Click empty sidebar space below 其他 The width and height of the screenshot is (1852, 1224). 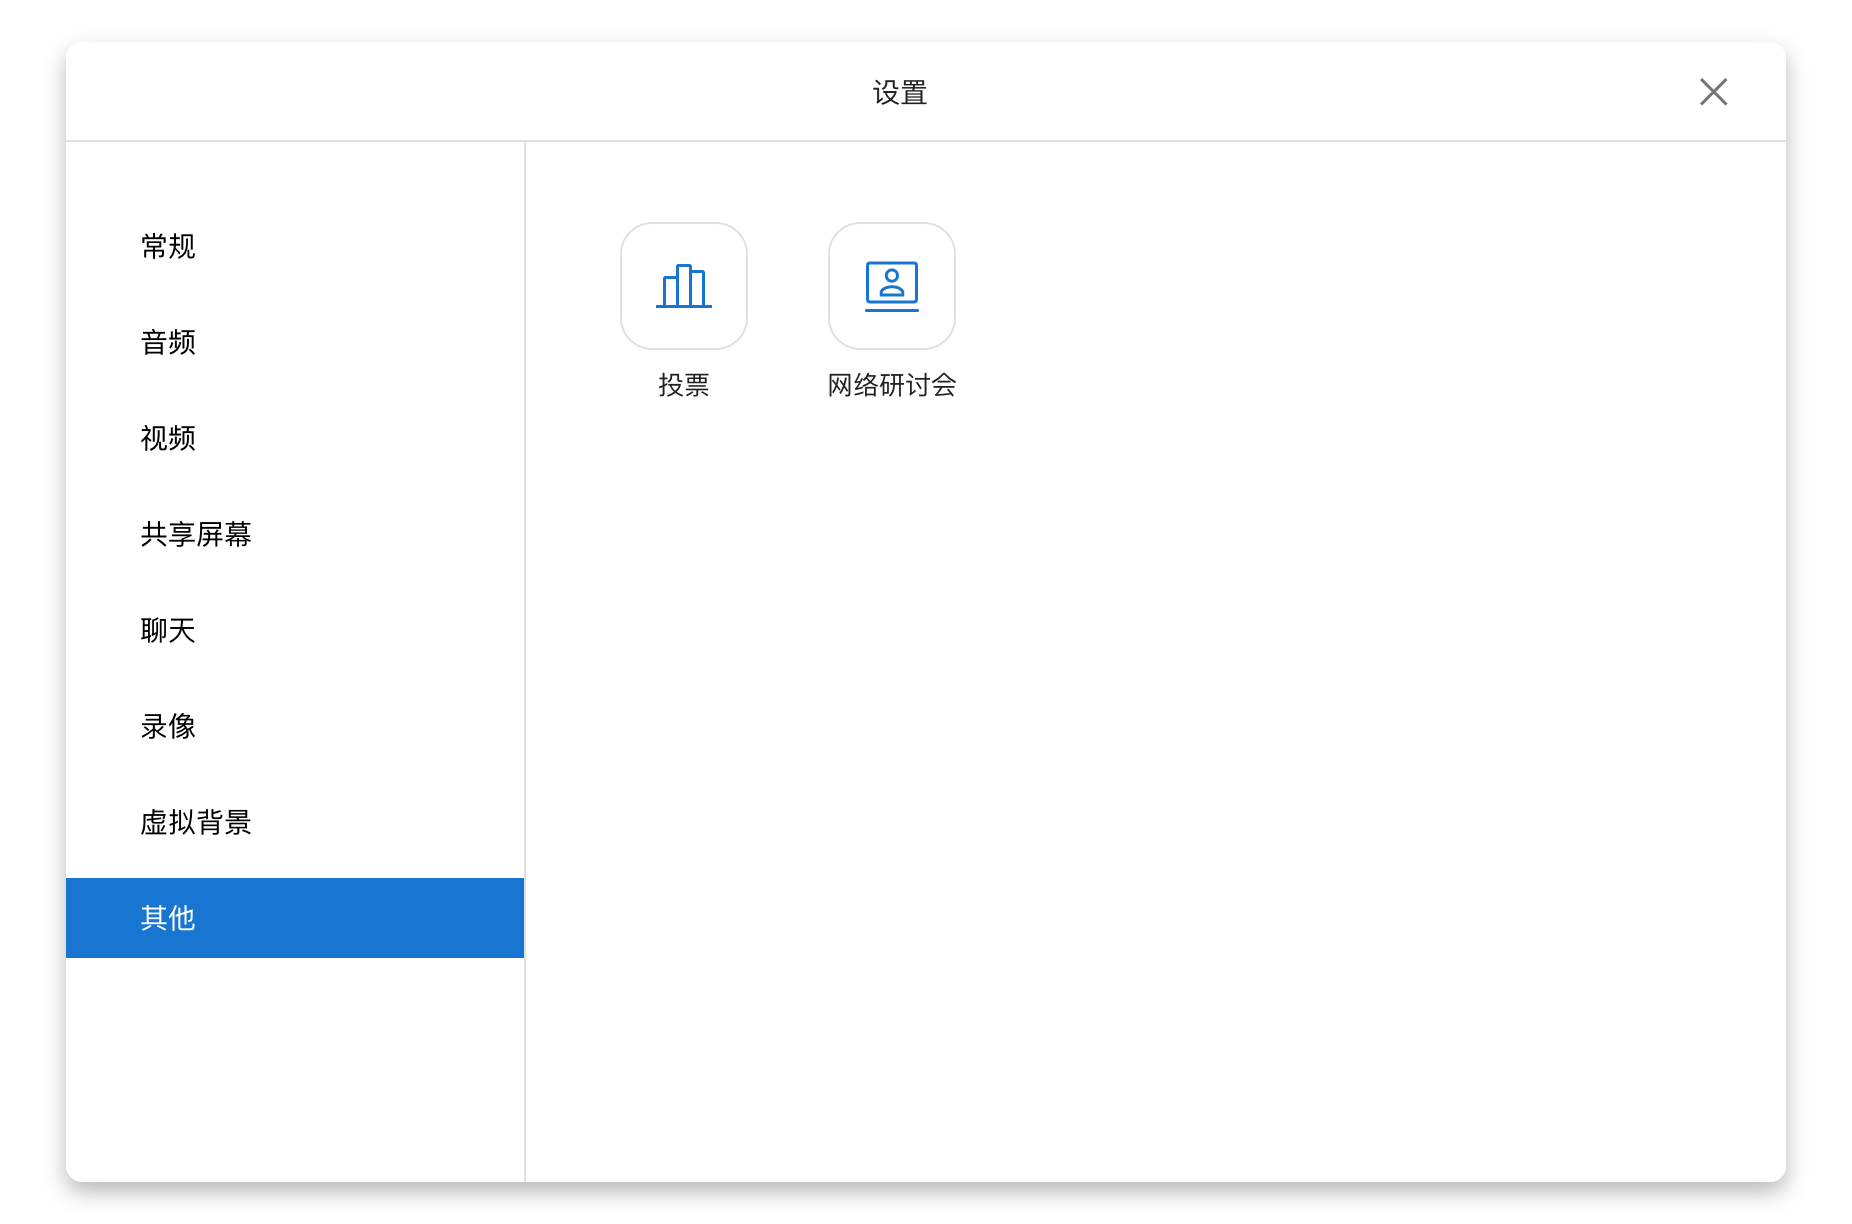[x=295, y=1070]
